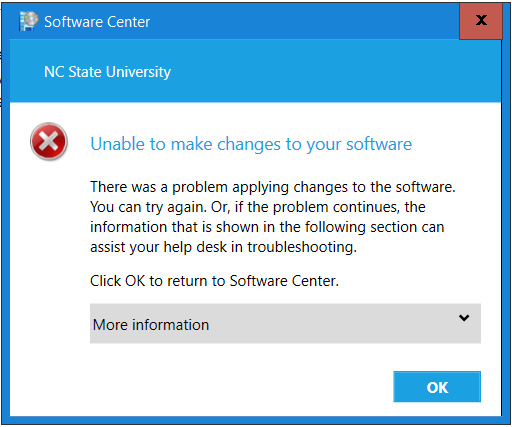
Task: Click the 'assist your help desk' line
Action: (x=224, y=247)
